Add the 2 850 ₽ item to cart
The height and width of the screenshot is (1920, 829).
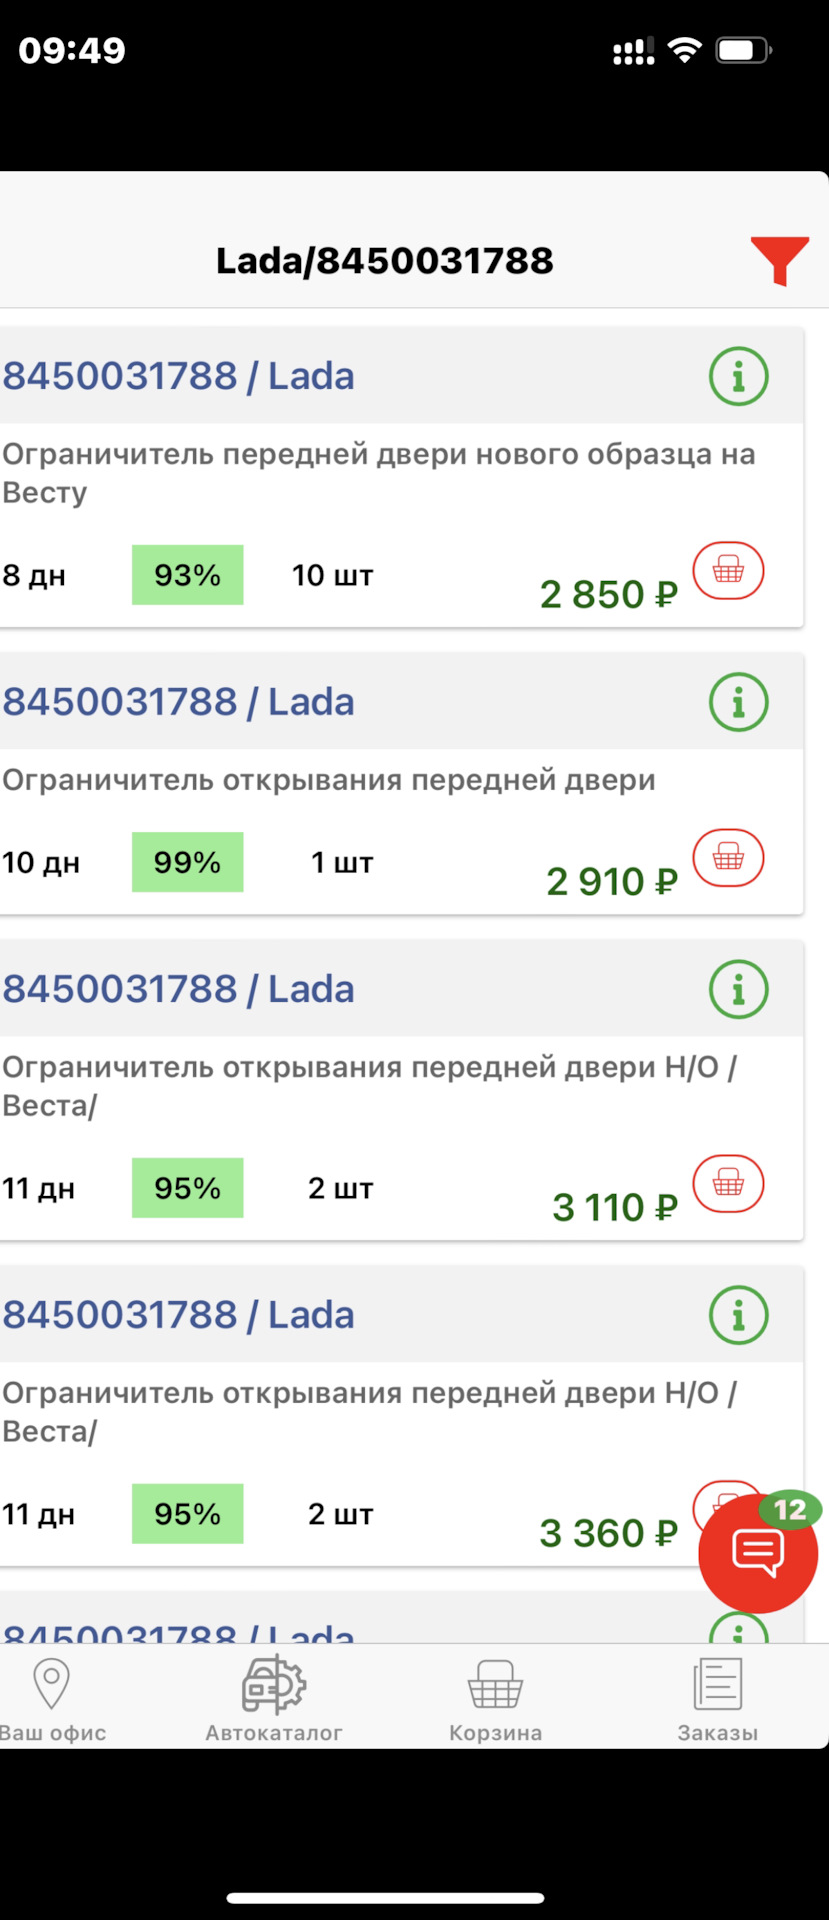click(x=728, y=571)
